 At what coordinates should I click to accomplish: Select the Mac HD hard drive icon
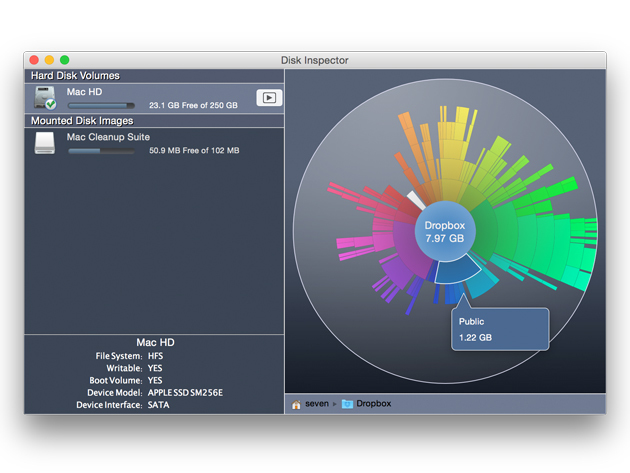click(45, 98)
